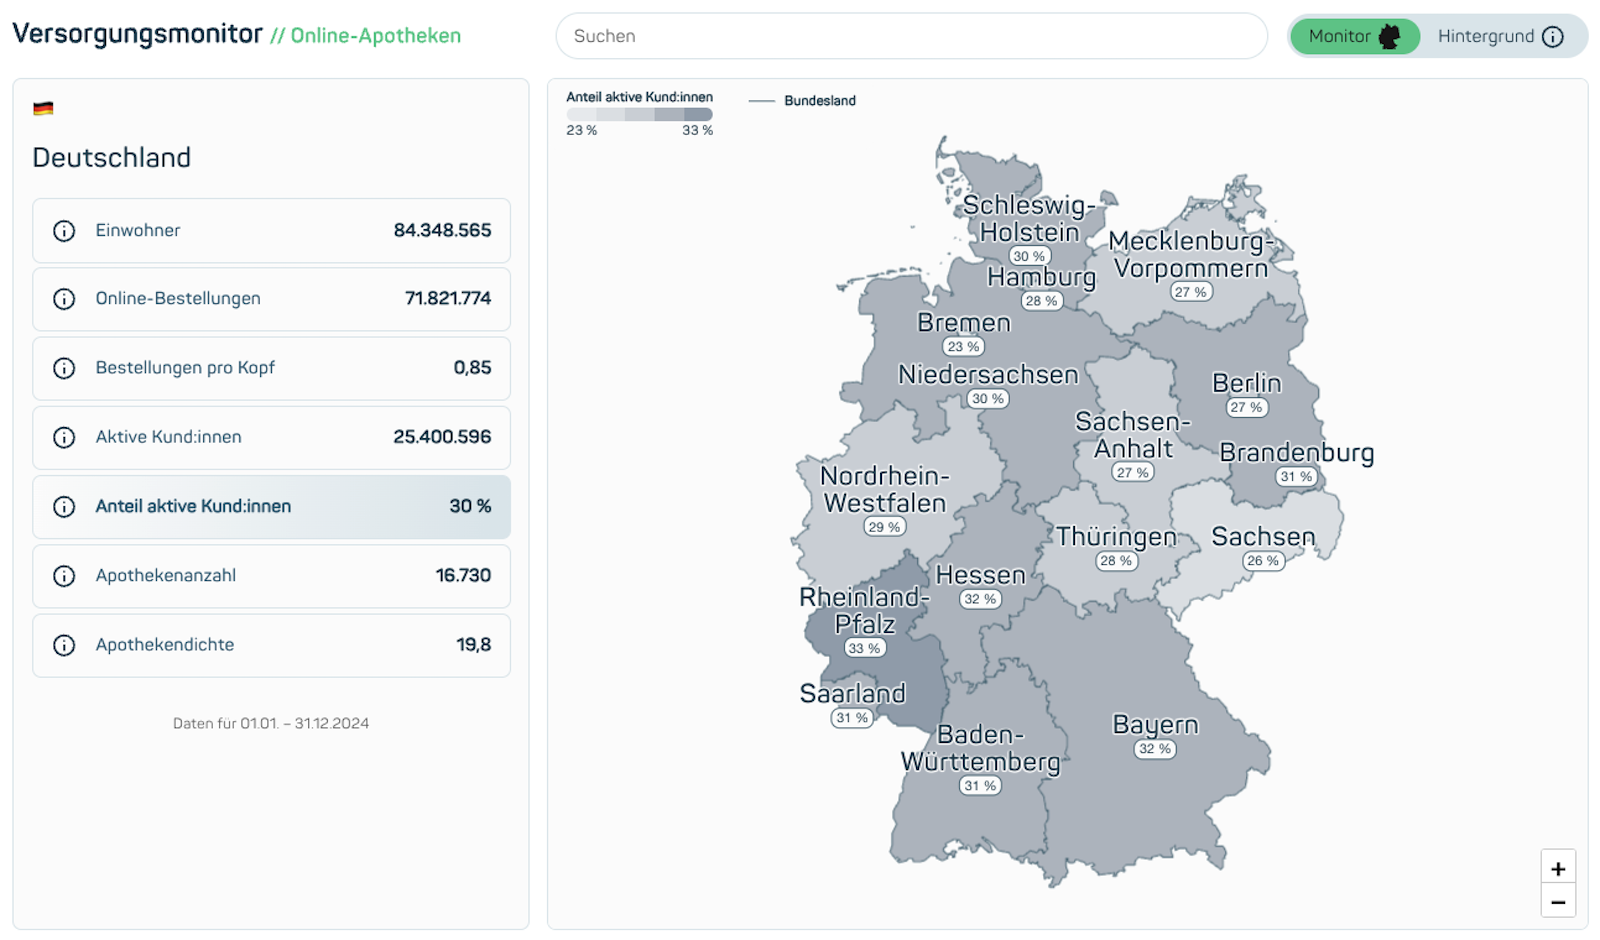
Task: Click the Suchen search field
Action: 910,37
